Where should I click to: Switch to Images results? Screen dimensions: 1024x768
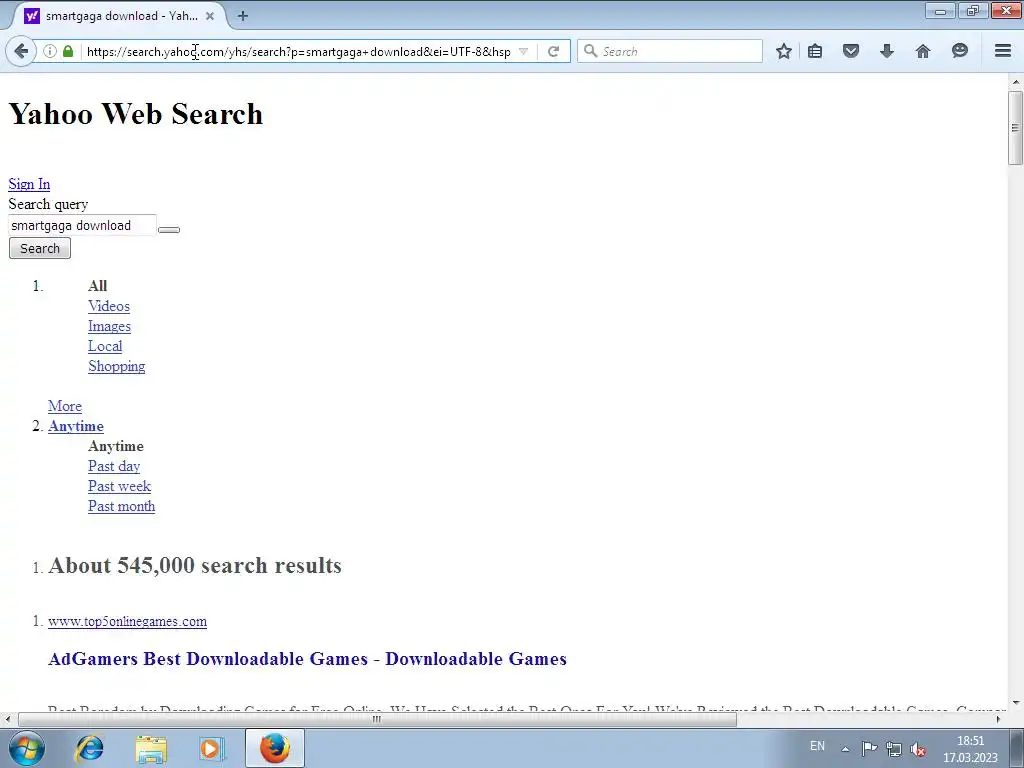(109, 327)
